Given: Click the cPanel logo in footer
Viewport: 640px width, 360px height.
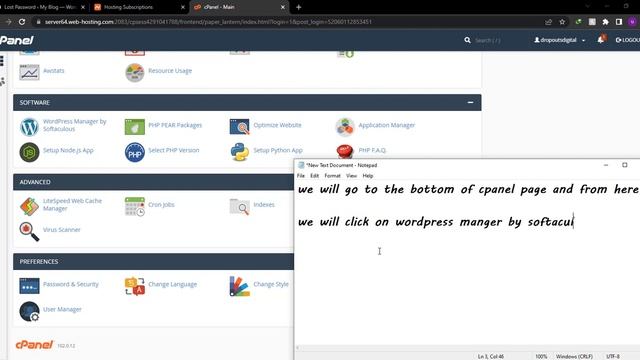Looking at the screenshot, I should pyautogui.click(x=34, y=345).
